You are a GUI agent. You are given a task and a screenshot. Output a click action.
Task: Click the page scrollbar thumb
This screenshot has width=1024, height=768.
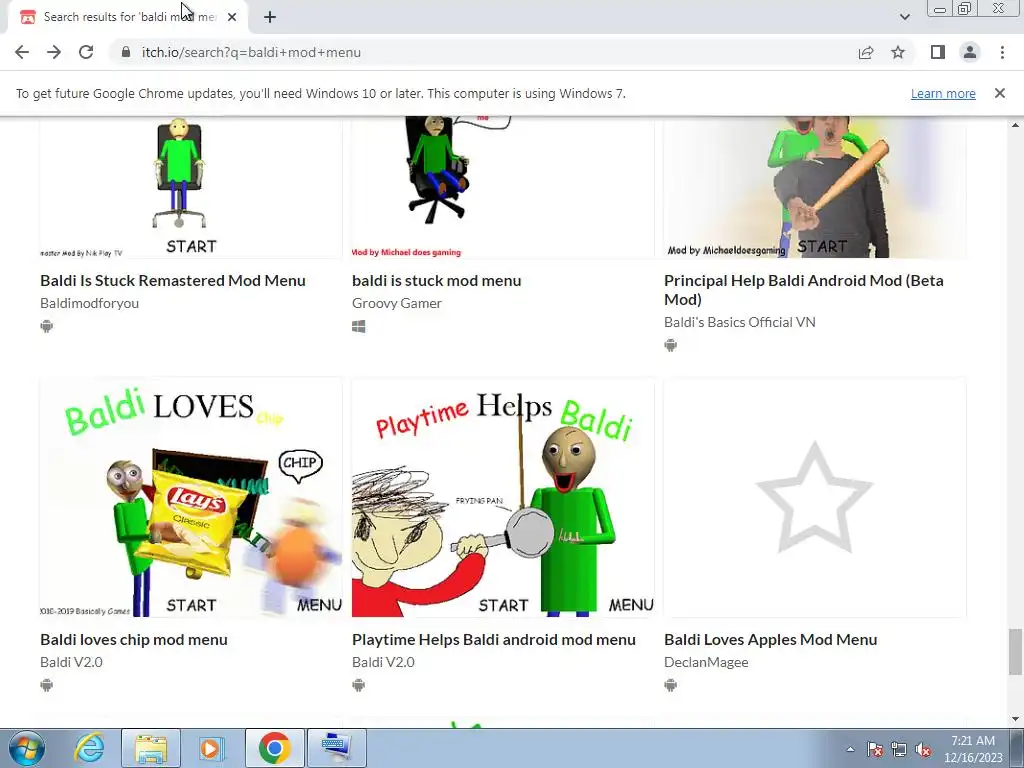pyautogui.click(x=1015, y=652)
